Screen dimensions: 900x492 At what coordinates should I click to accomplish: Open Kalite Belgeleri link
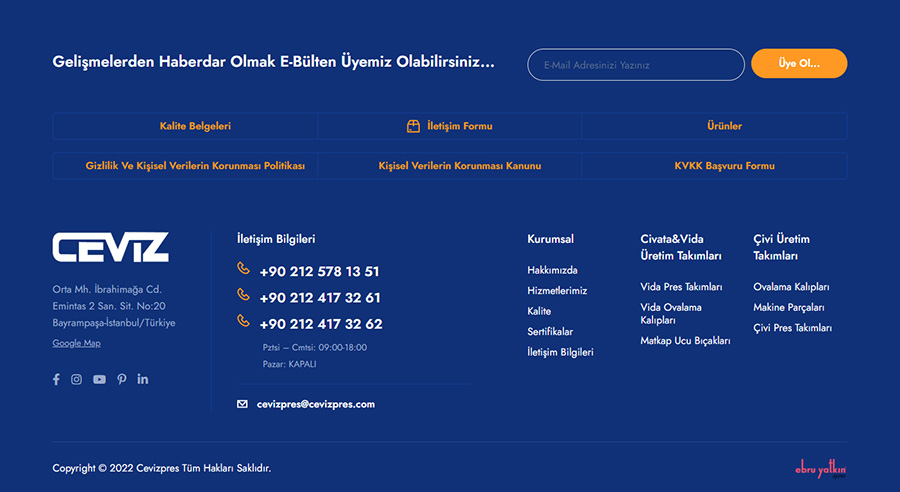point(195,126)
